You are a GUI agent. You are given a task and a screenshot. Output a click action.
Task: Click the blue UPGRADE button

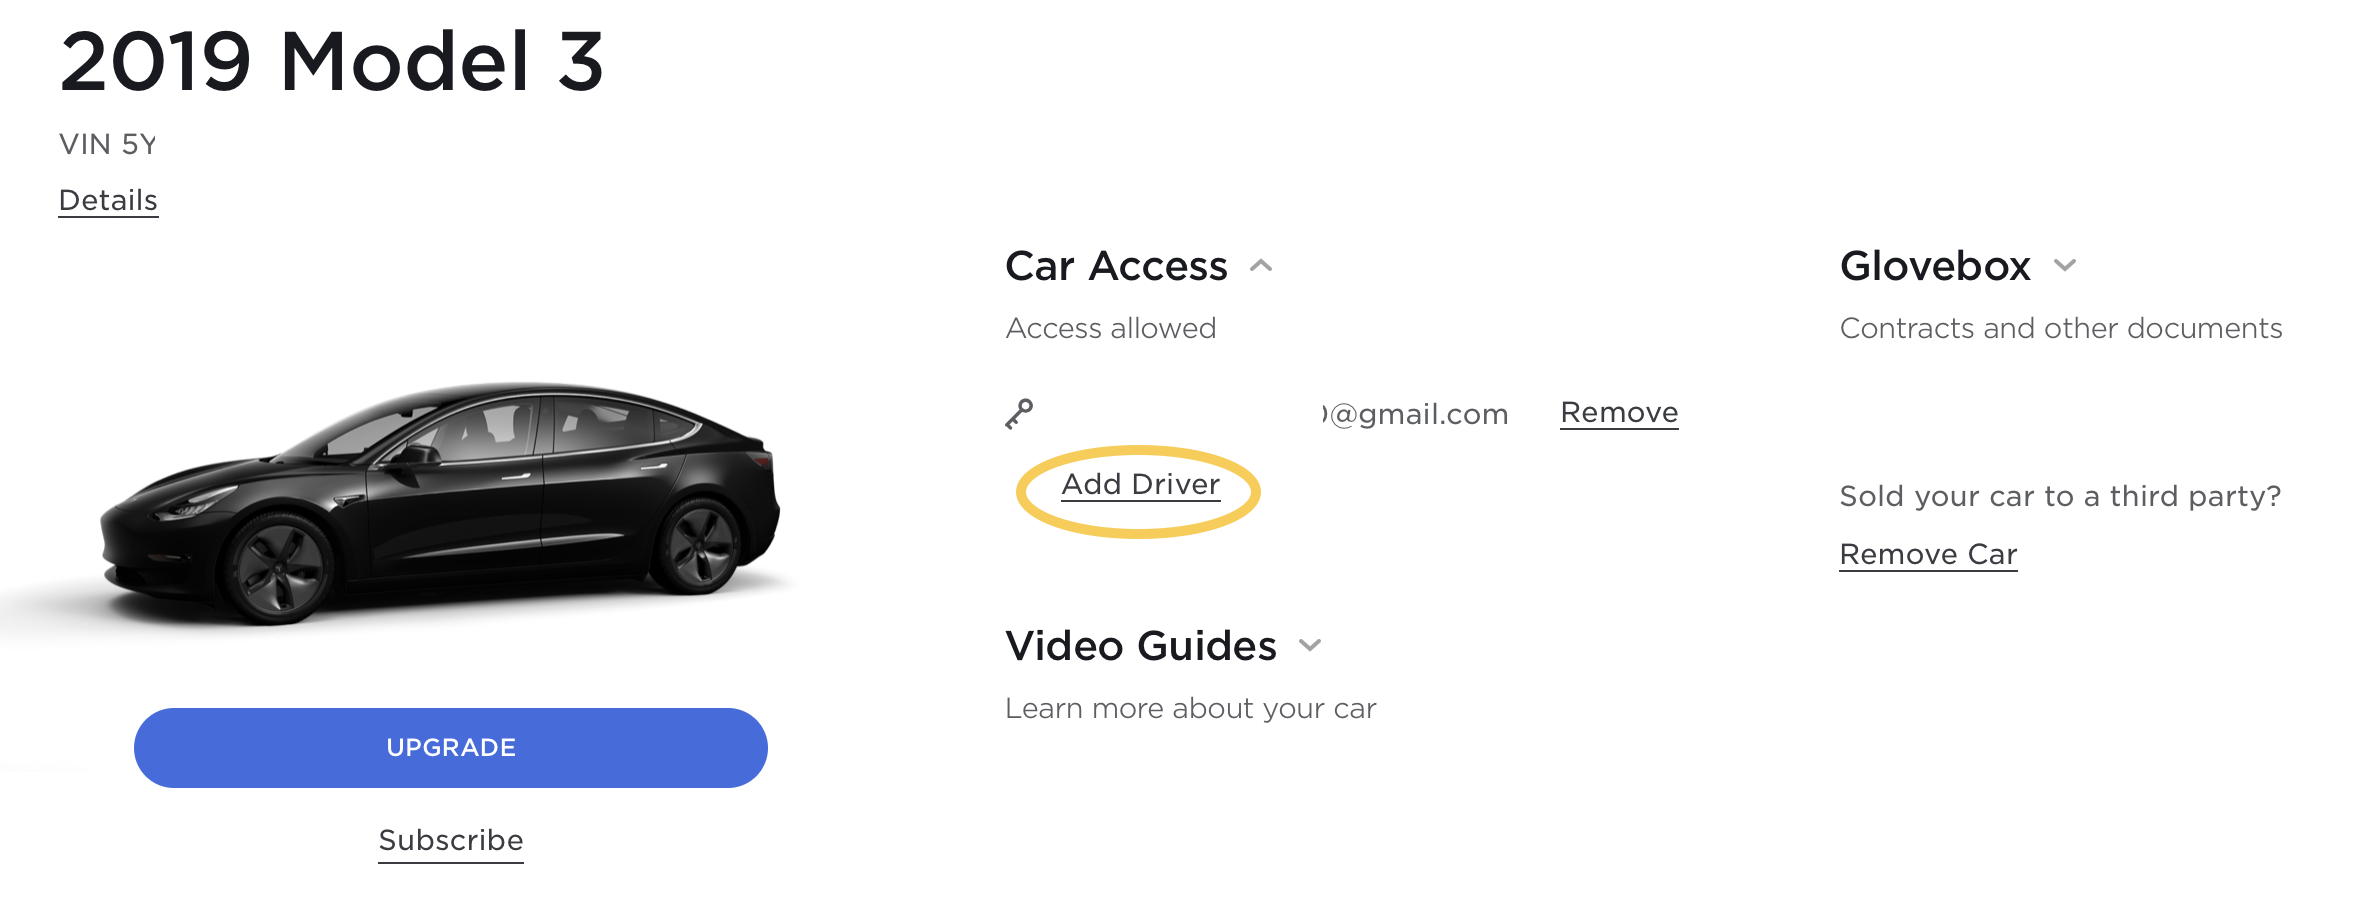tap(451, 748)
